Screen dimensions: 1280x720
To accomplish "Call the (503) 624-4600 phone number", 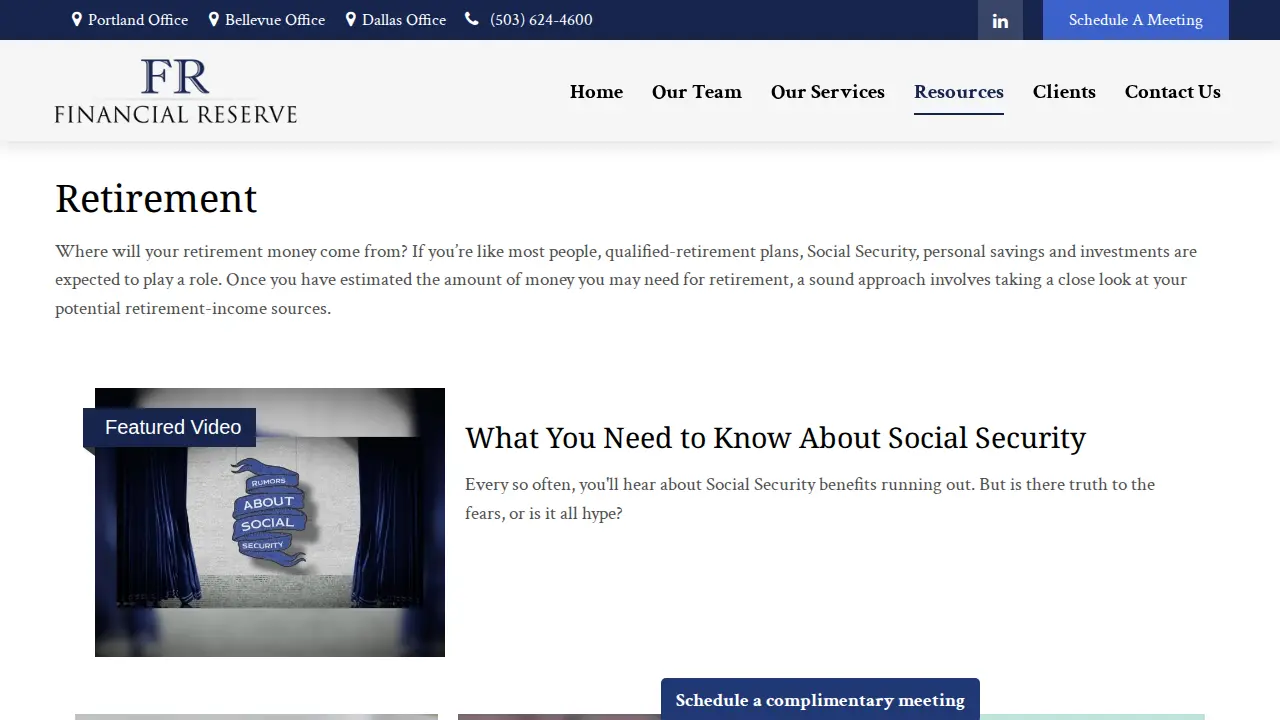I will [x=541, y=20].
